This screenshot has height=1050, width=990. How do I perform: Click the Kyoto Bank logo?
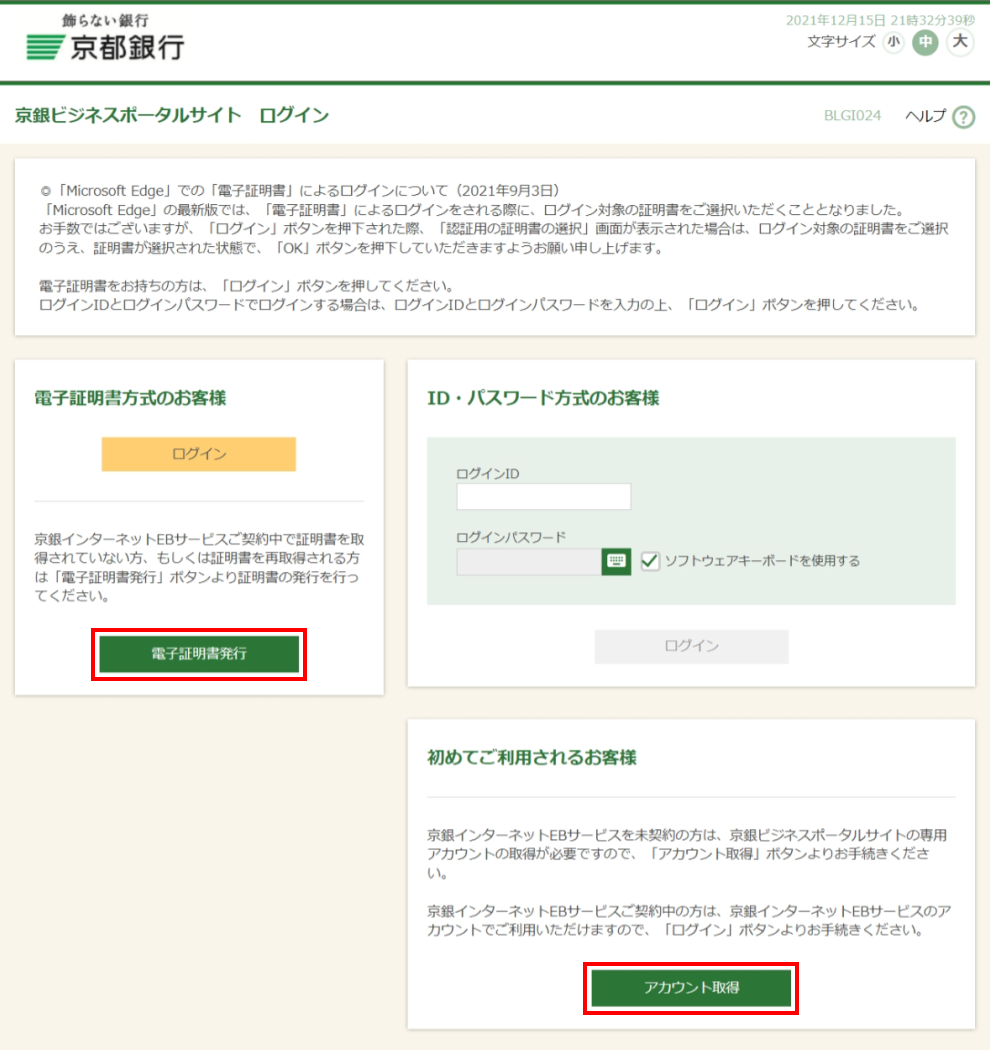point(105,38)
